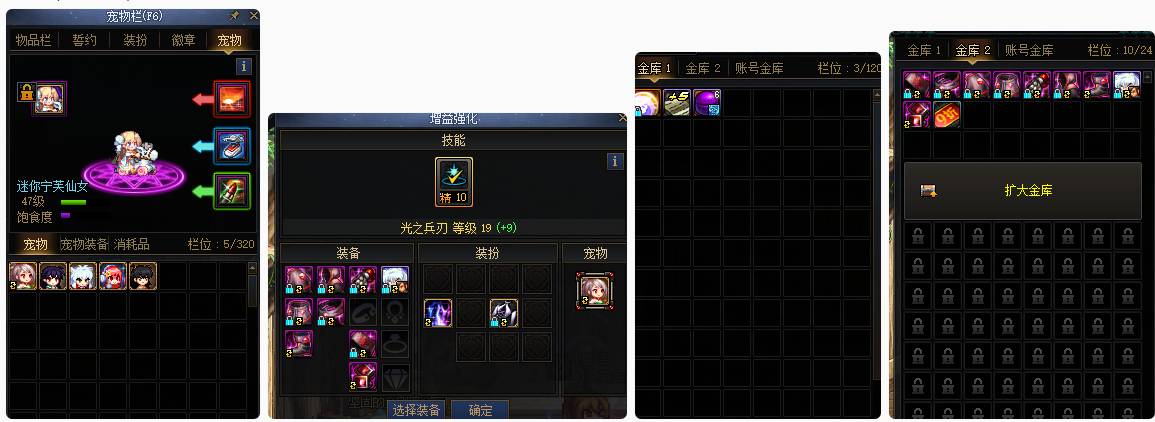
Task: Switch to 账号金库 tab in right vault
Action: click(x=1029, y=50)
